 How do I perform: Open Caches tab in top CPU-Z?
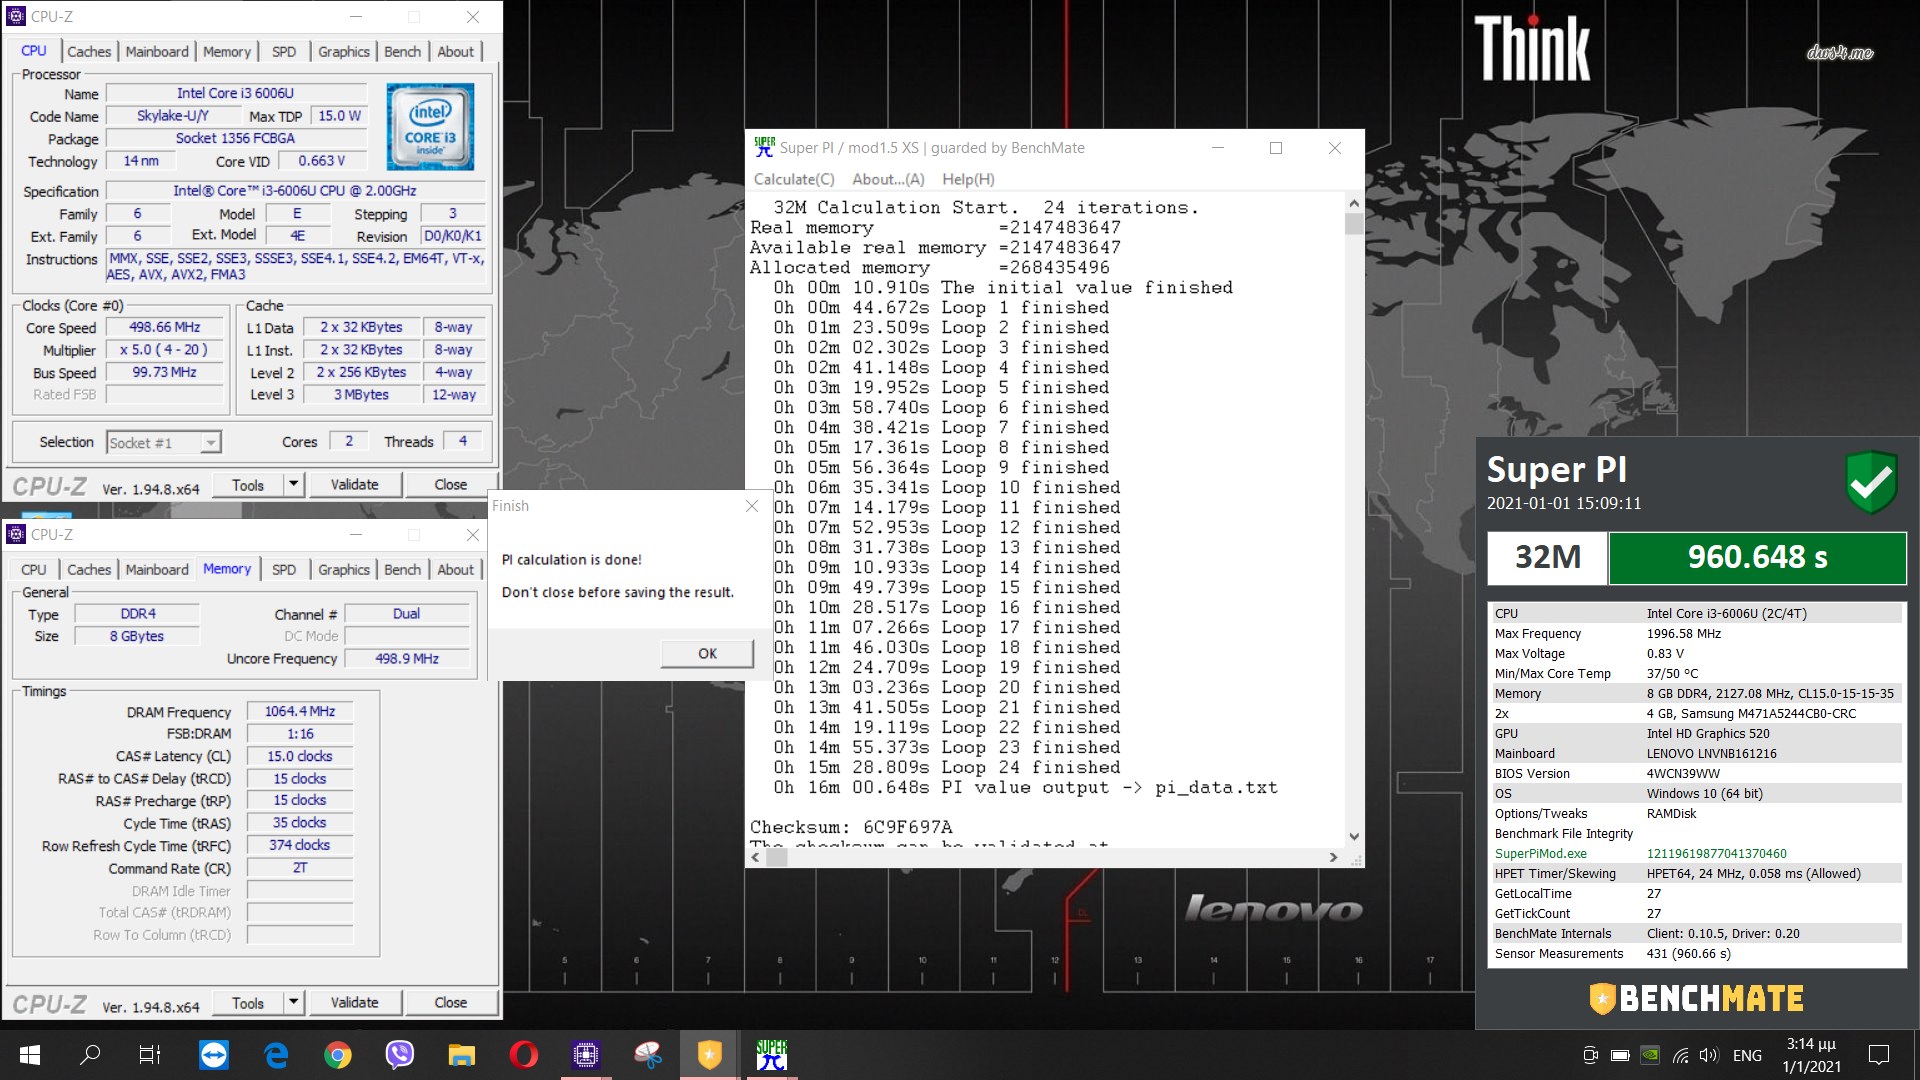[89, 51]
